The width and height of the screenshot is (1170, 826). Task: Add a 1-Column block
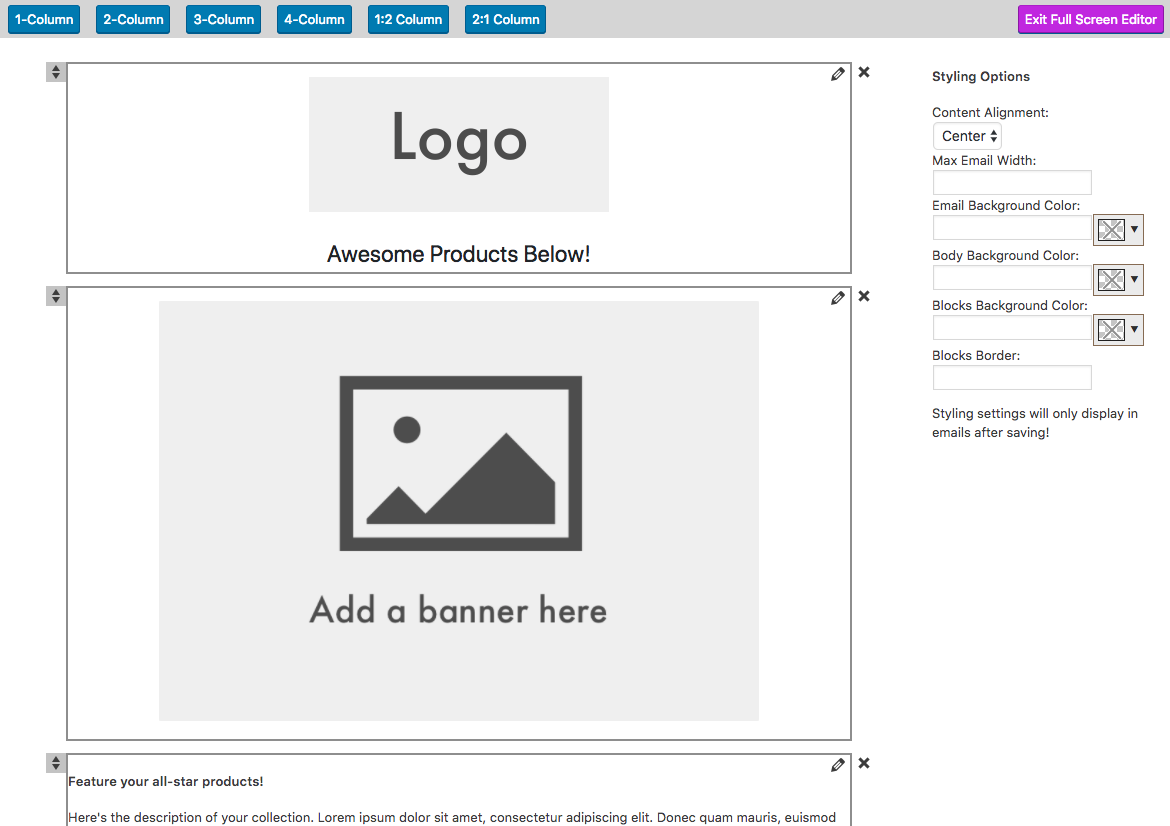44,19
